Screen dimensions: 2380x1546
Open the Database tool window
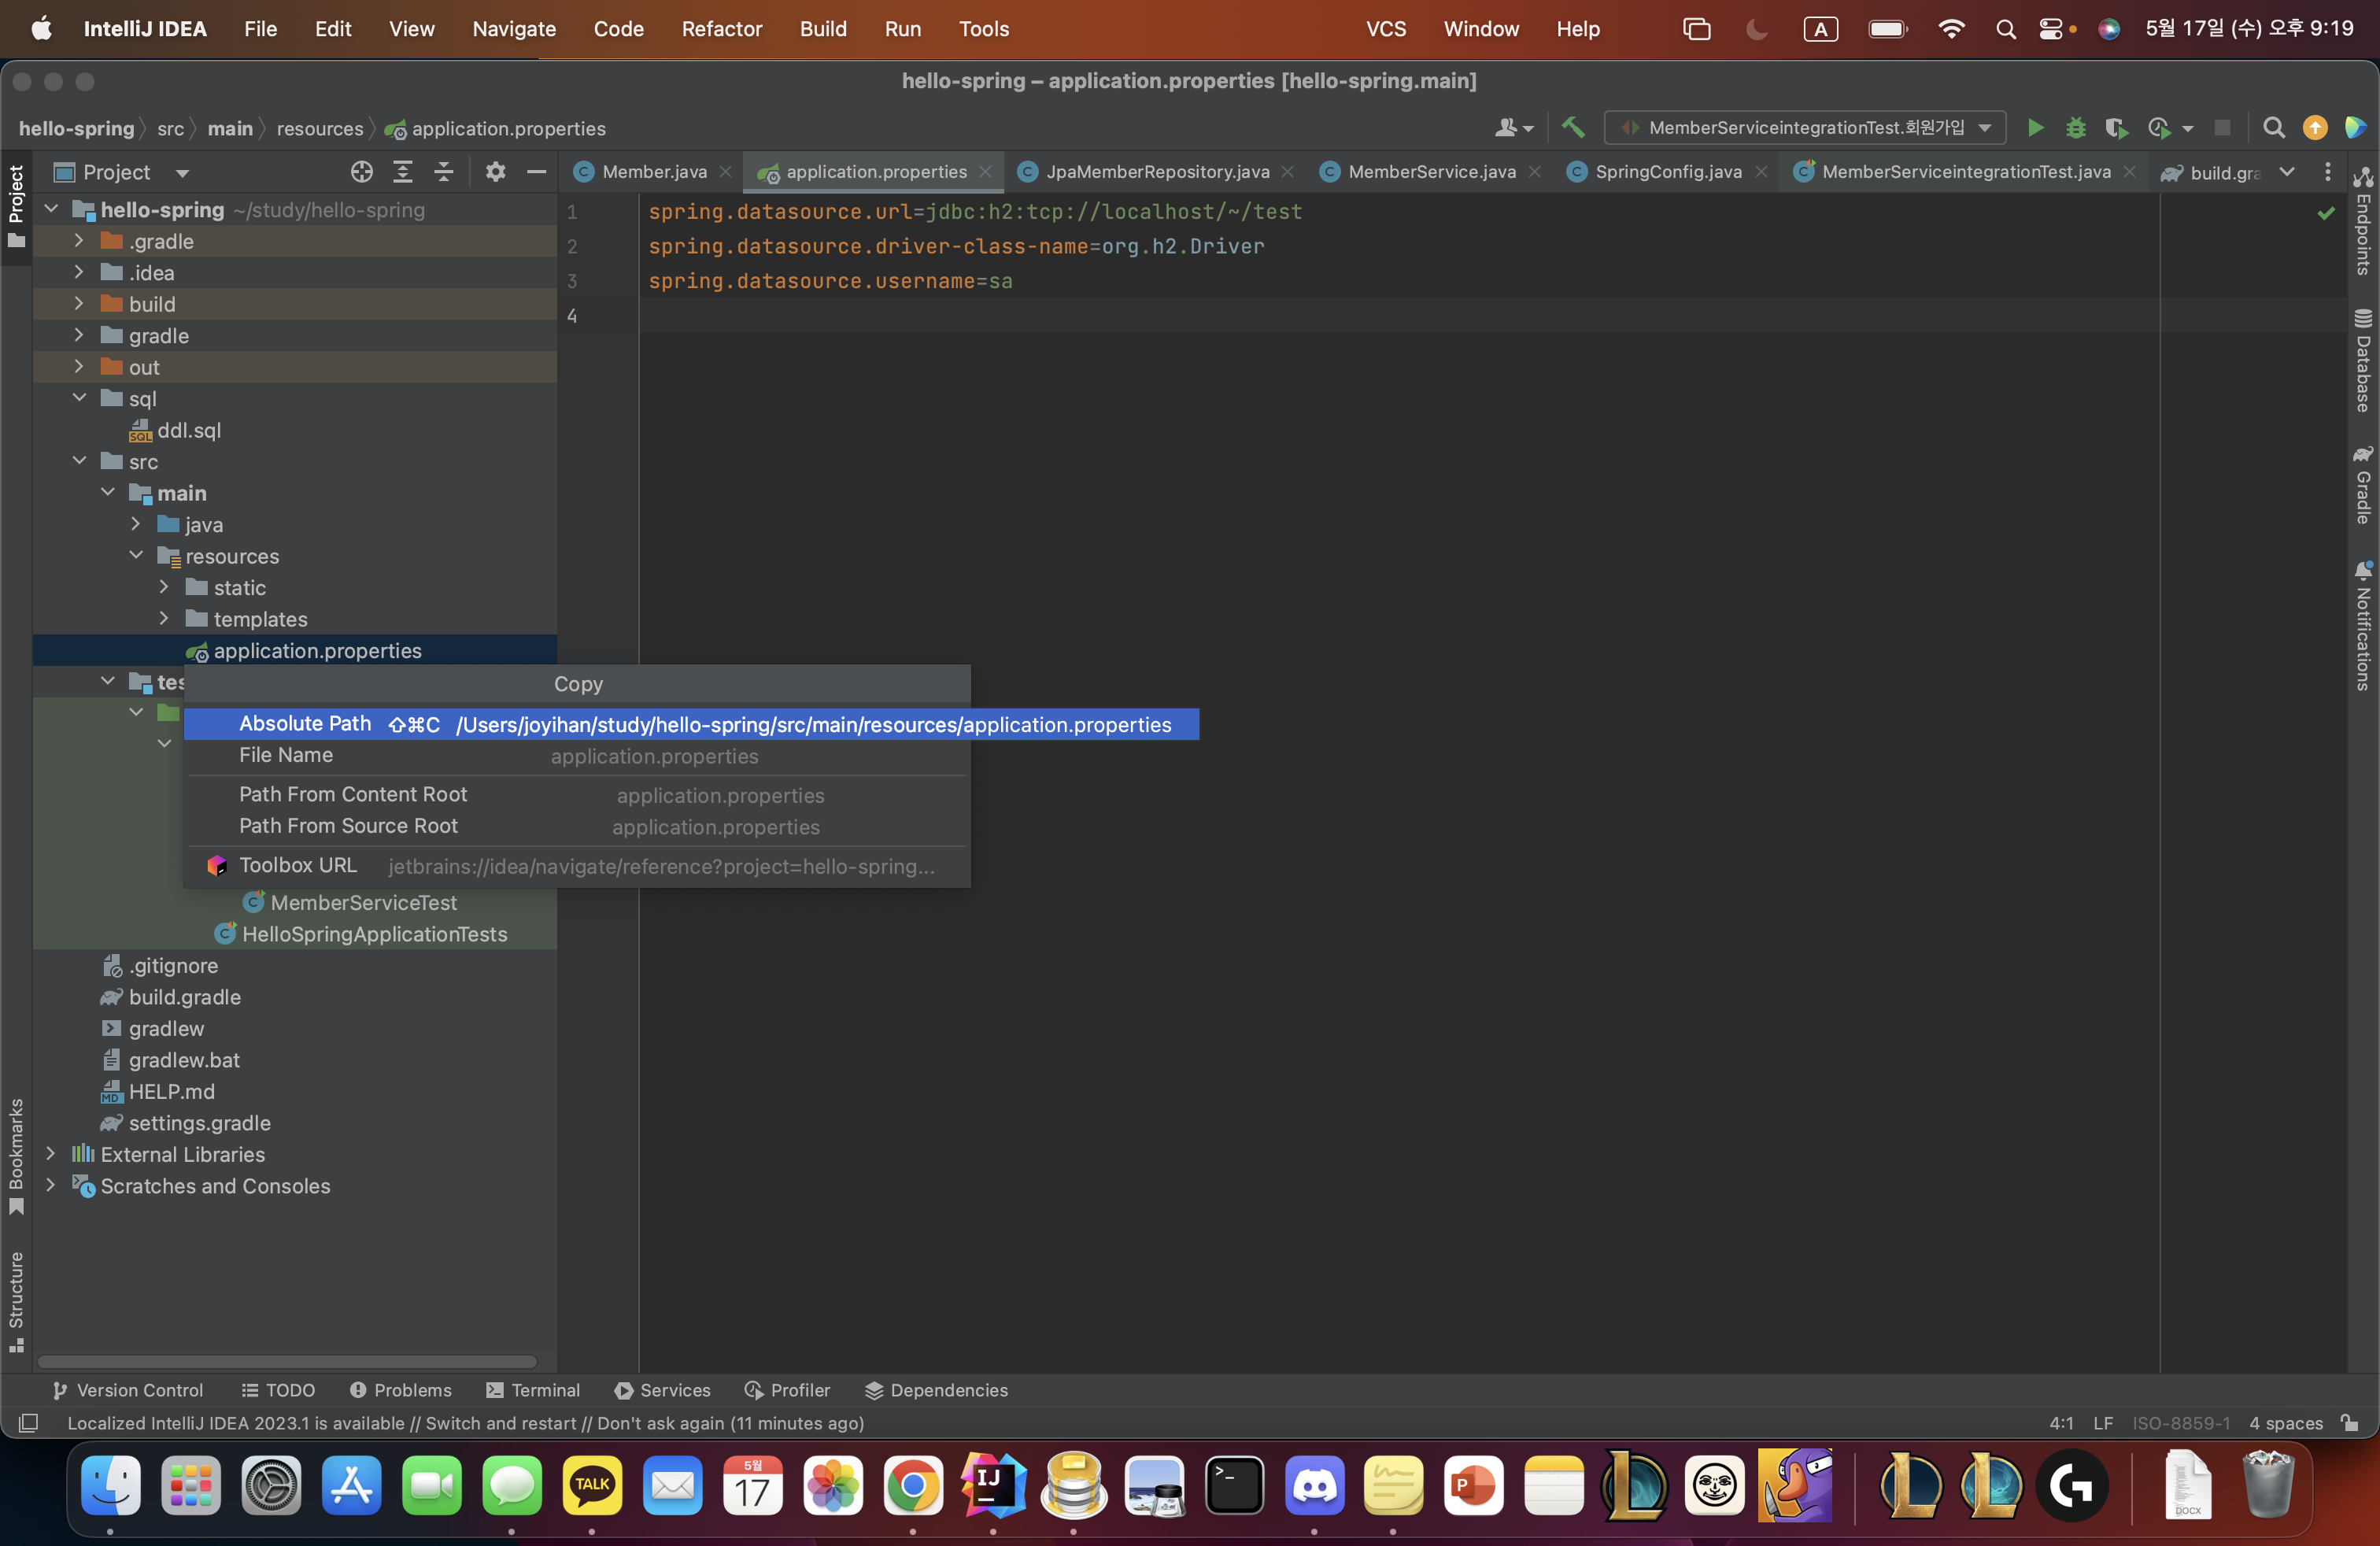coord(2363,362)
